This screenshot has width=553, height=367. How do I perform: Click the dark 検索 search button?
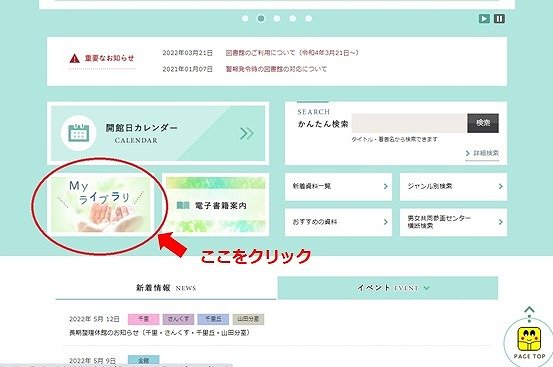tap(483, 123)
